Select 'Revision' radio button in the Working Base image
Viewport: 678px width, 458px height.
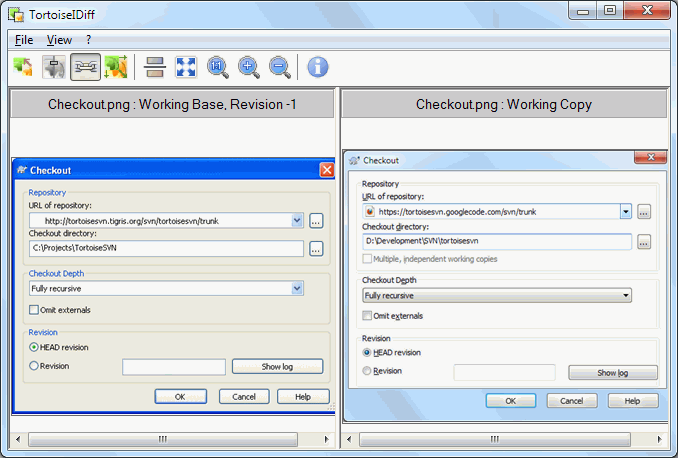click(x=35, y=366)
